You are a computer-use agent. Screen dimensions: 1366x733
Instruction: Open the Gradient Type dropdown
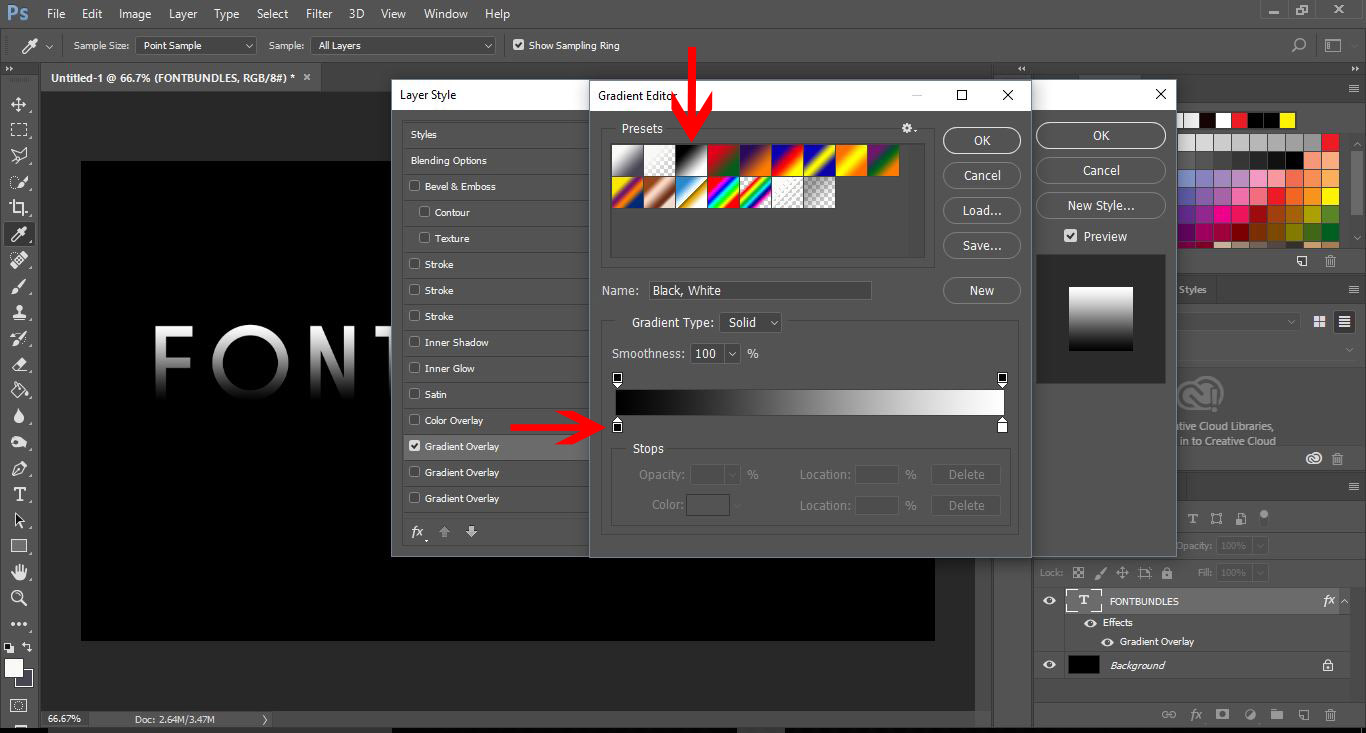click(753, 323)
